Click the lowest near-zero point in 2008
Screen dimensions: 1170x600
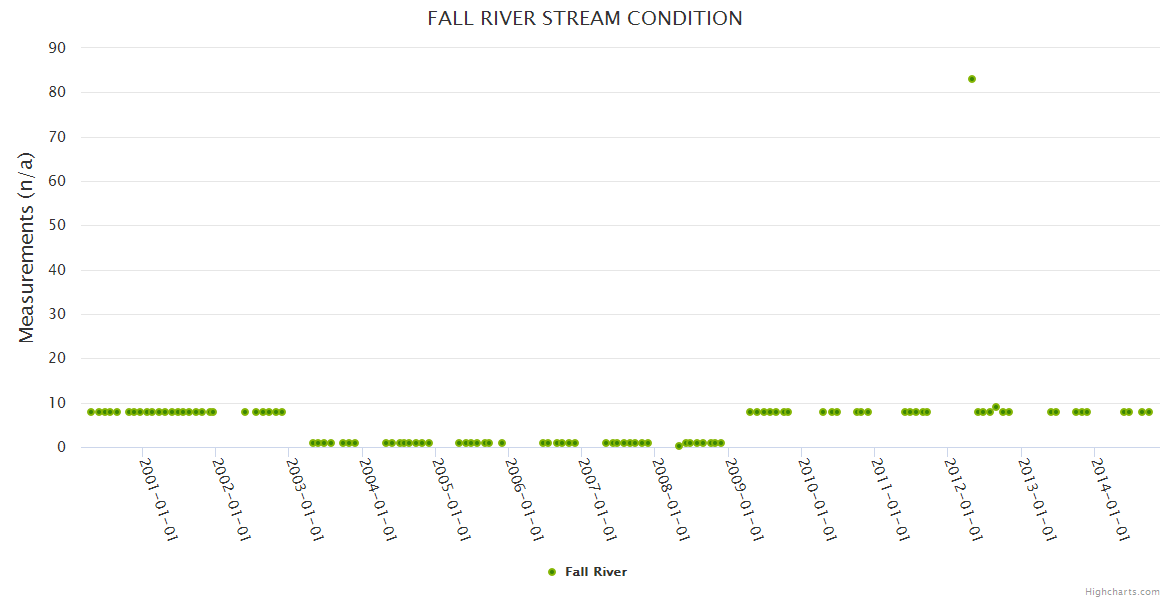[x=678, y=446]
